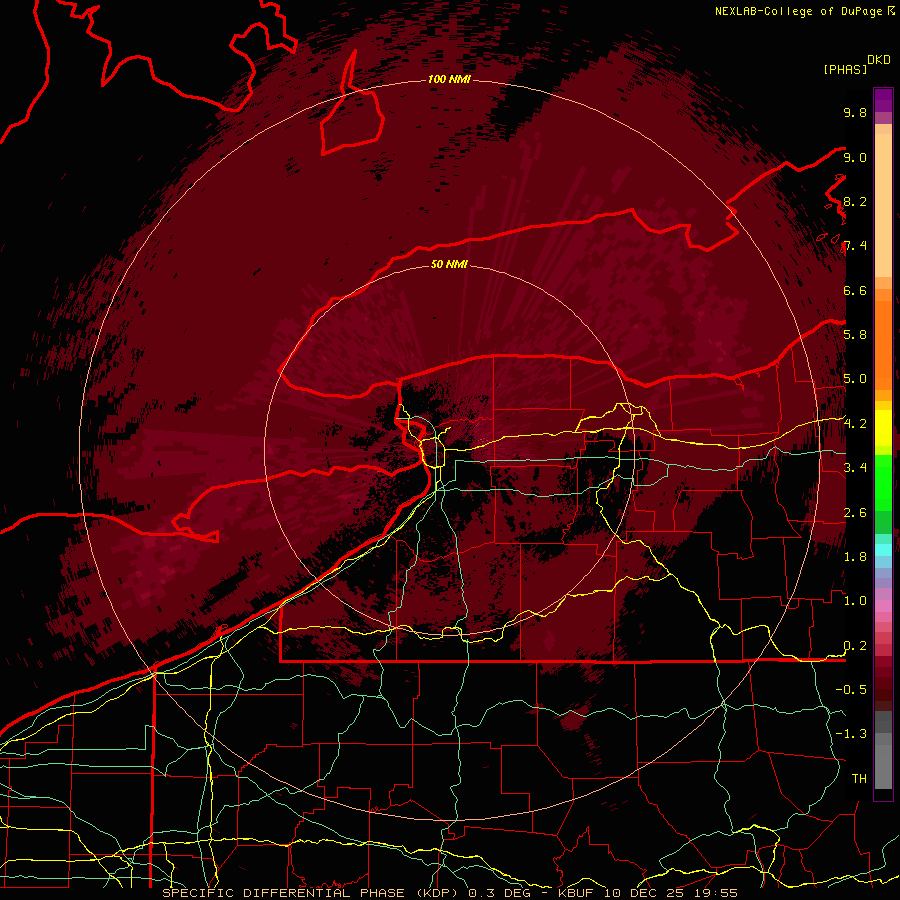Click the purple top color bar segment
The height and width of the screenshot is (900, 900).
[x=883, y=100]
